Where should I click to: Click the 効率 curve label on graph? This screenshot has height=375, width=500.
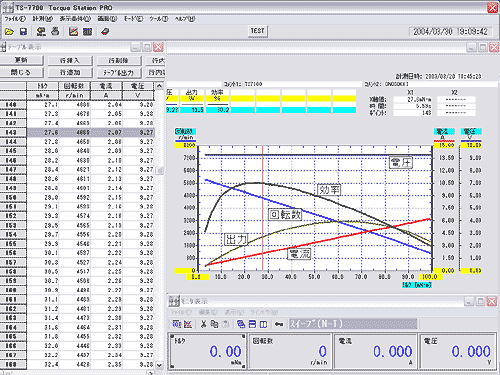[x=329, y=190]
